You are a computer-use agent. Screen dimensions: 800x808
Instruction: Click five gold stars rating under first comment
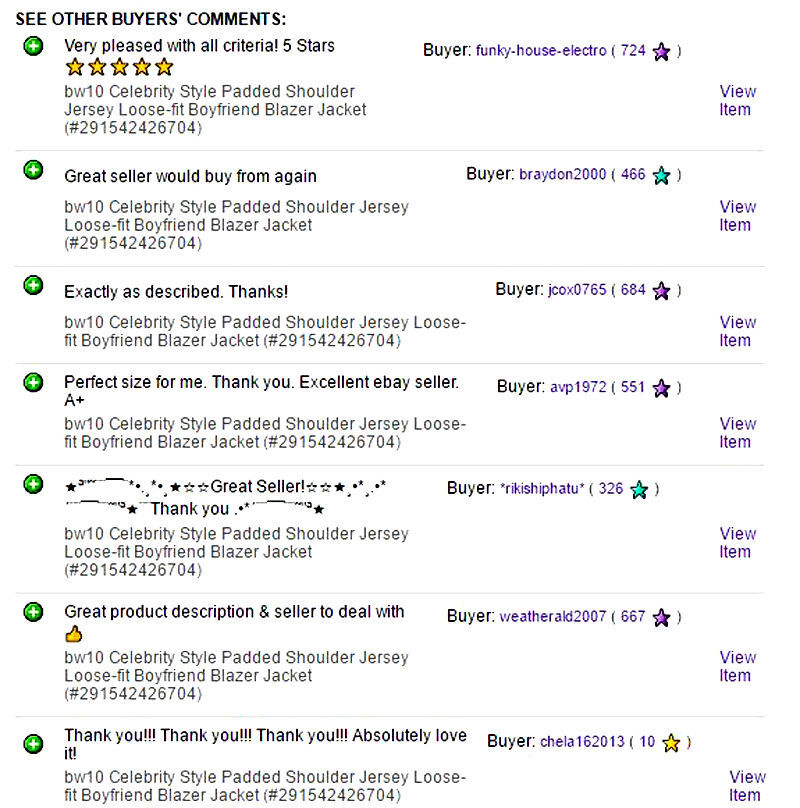tap(120, 67)
